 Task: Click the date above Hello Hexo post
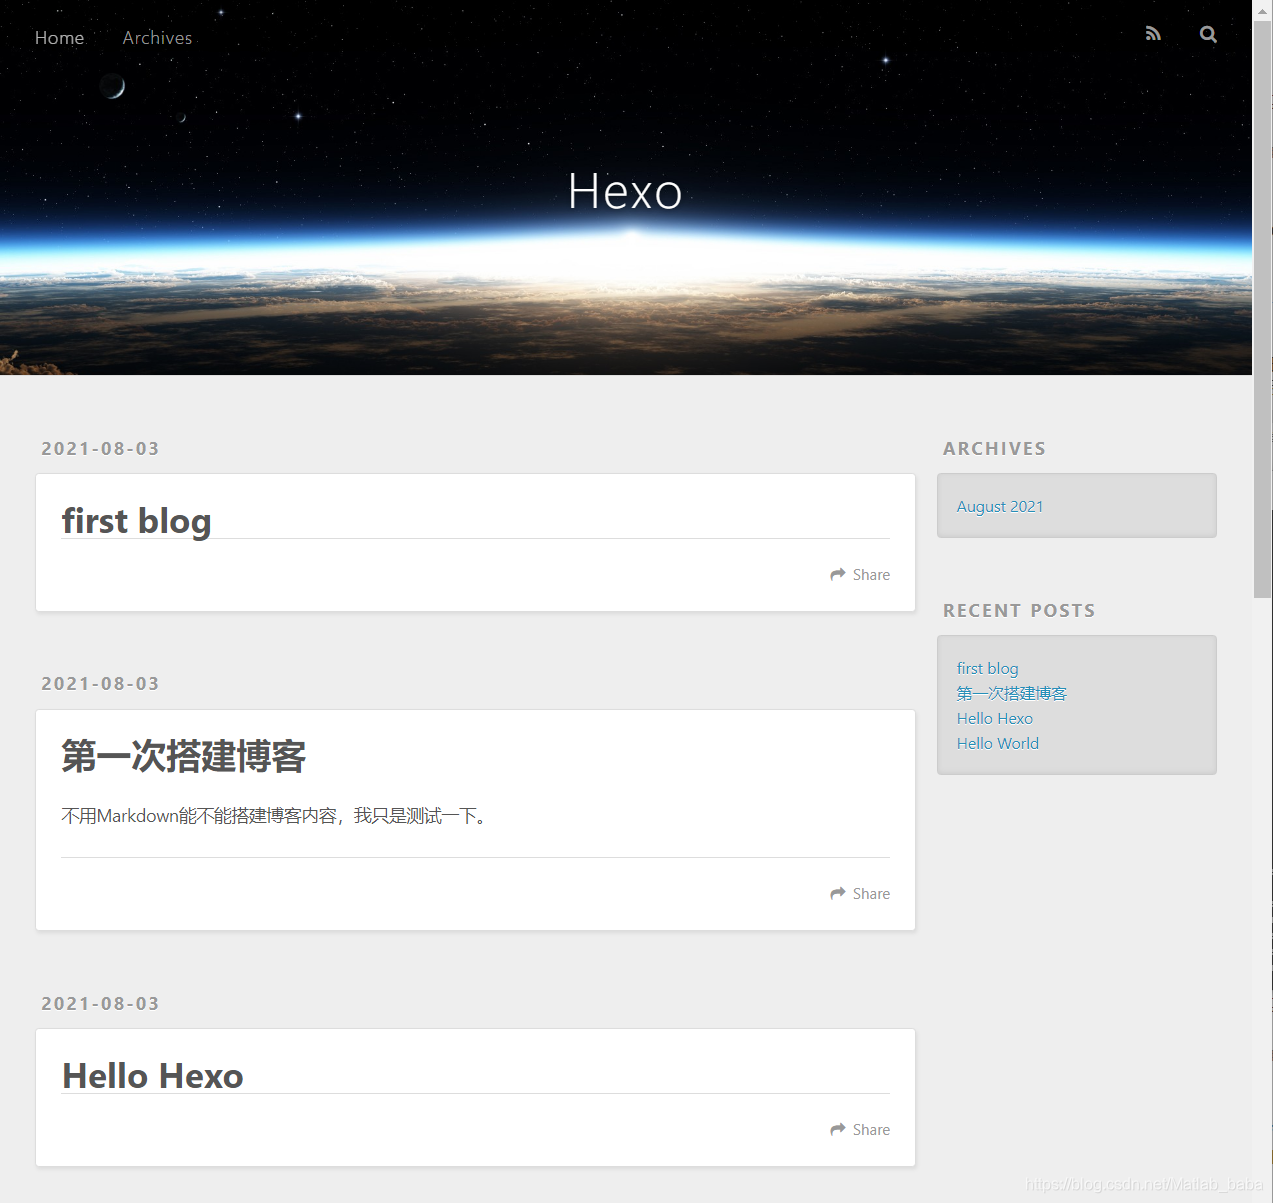pyautogui.click(x=100, y=1003)
